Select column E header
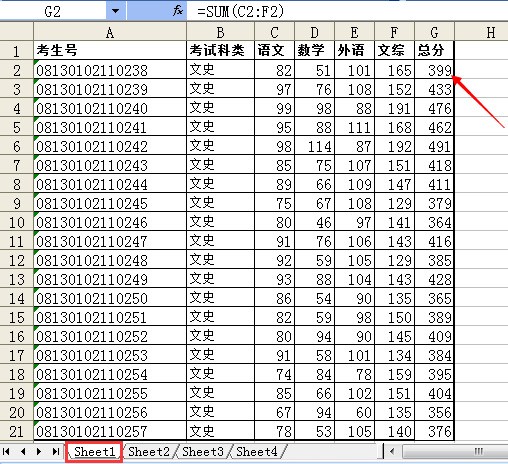The height and width of the screenshot is (464, 508). point(354,32)
